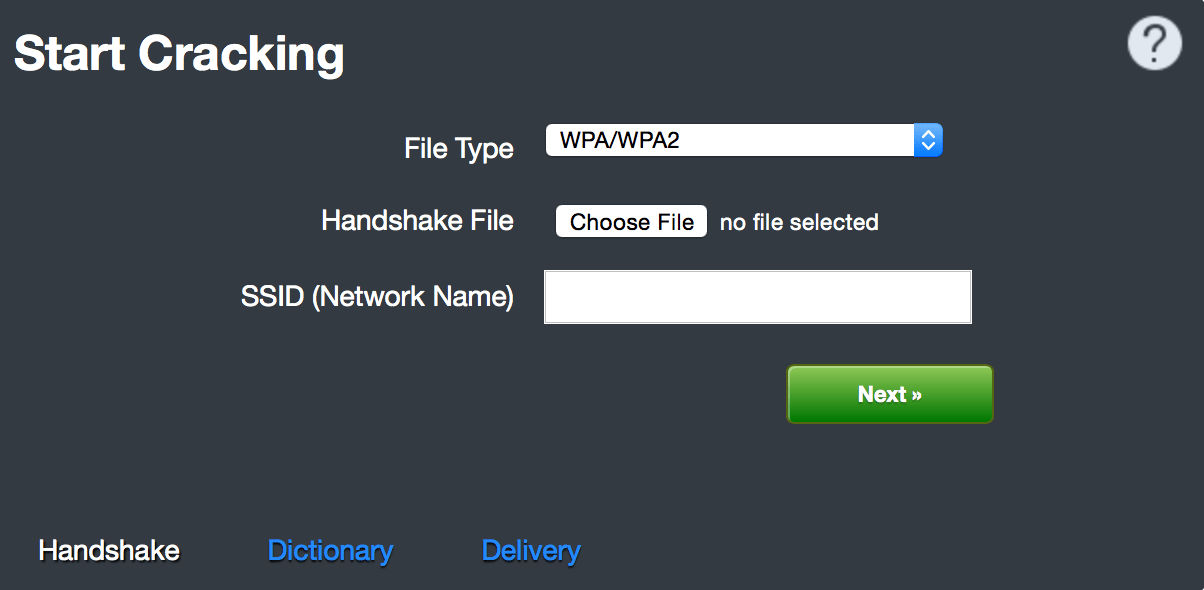Select the Handshake breadcrumb at the bottom

coord(108,550)
